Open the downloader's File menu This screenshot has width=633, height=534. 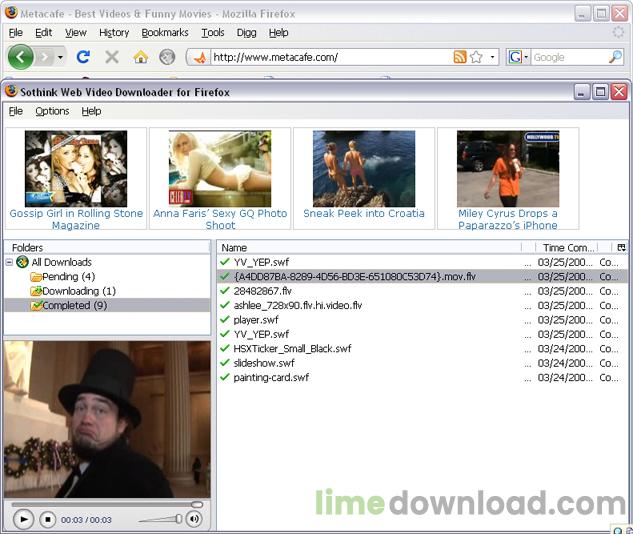[x=16, y=111]
